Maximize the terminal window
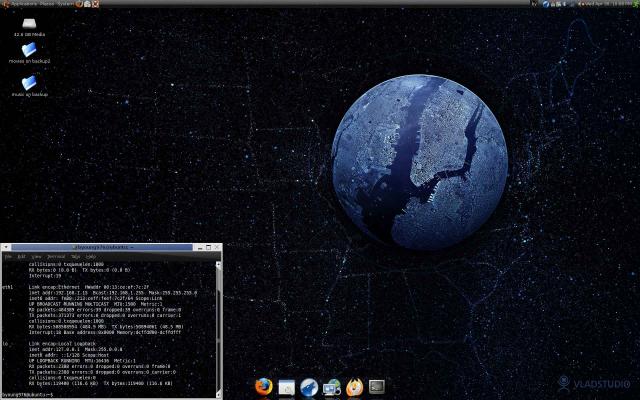 point(208,247)
